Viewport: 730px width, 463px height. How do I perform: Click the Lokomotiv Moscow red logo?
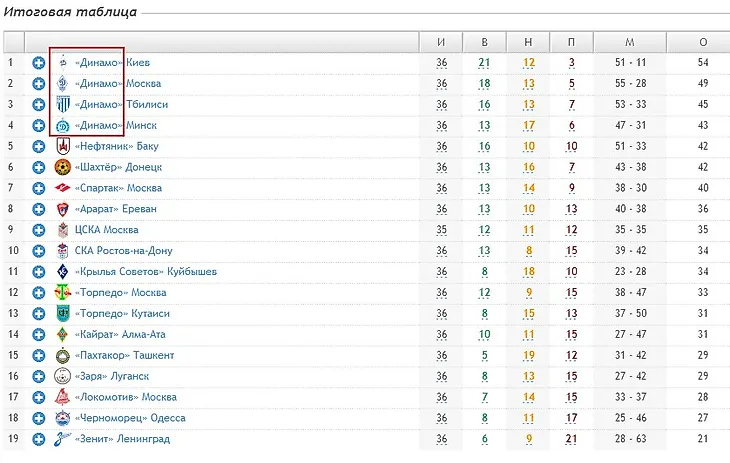(x=62, y=397)
